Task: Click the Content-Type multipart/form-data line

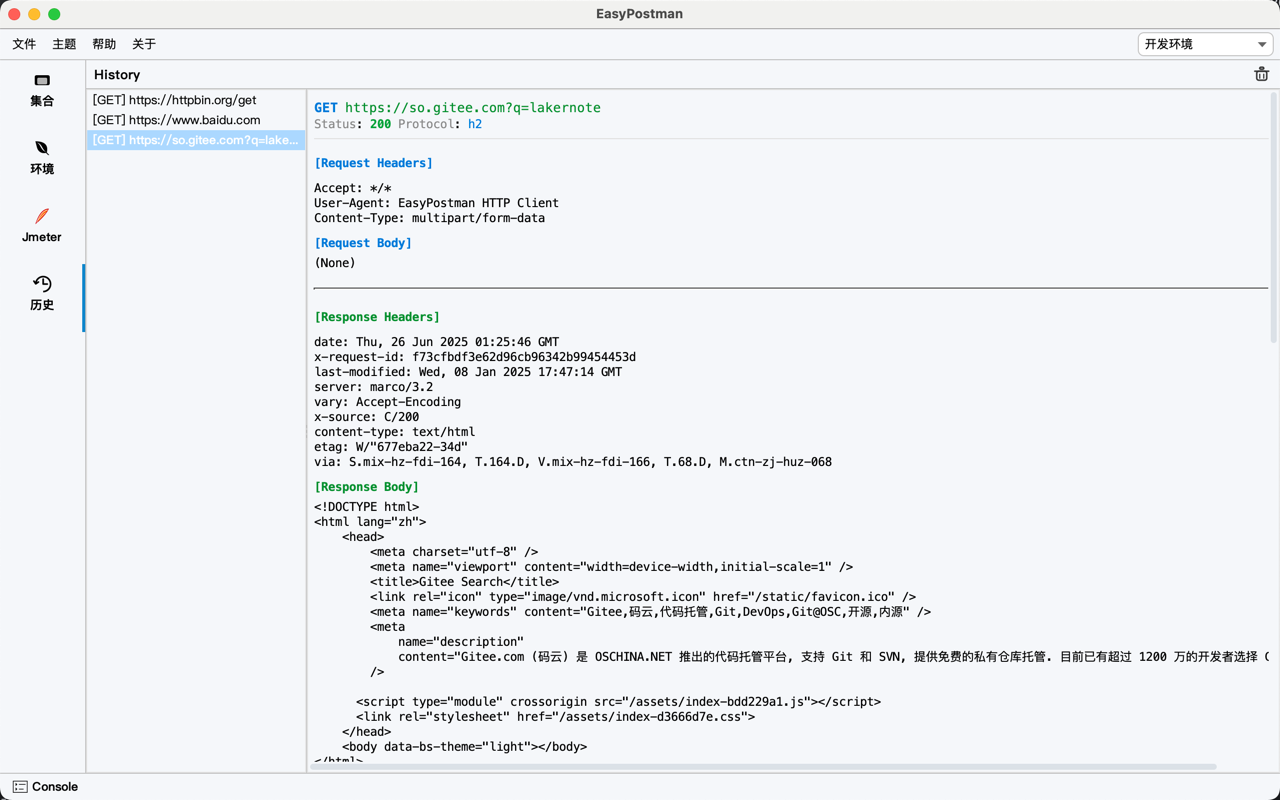Action: pyautogui.click(x=429, y=218)
